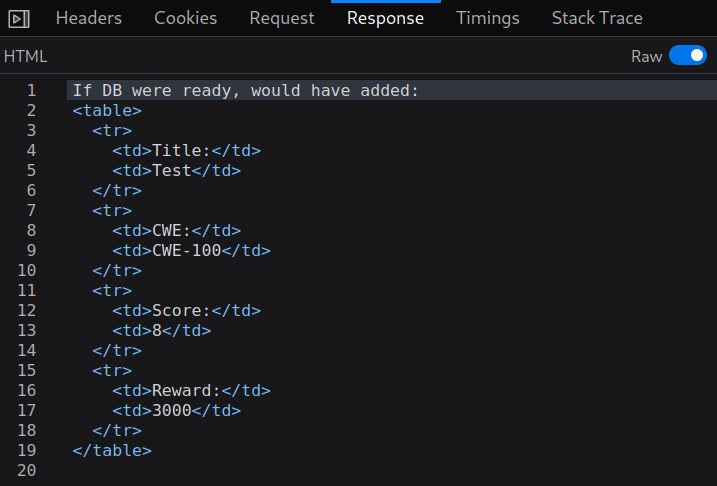Click the Raw label text
The width and height of the screenshot is (717, 486).
647,56
